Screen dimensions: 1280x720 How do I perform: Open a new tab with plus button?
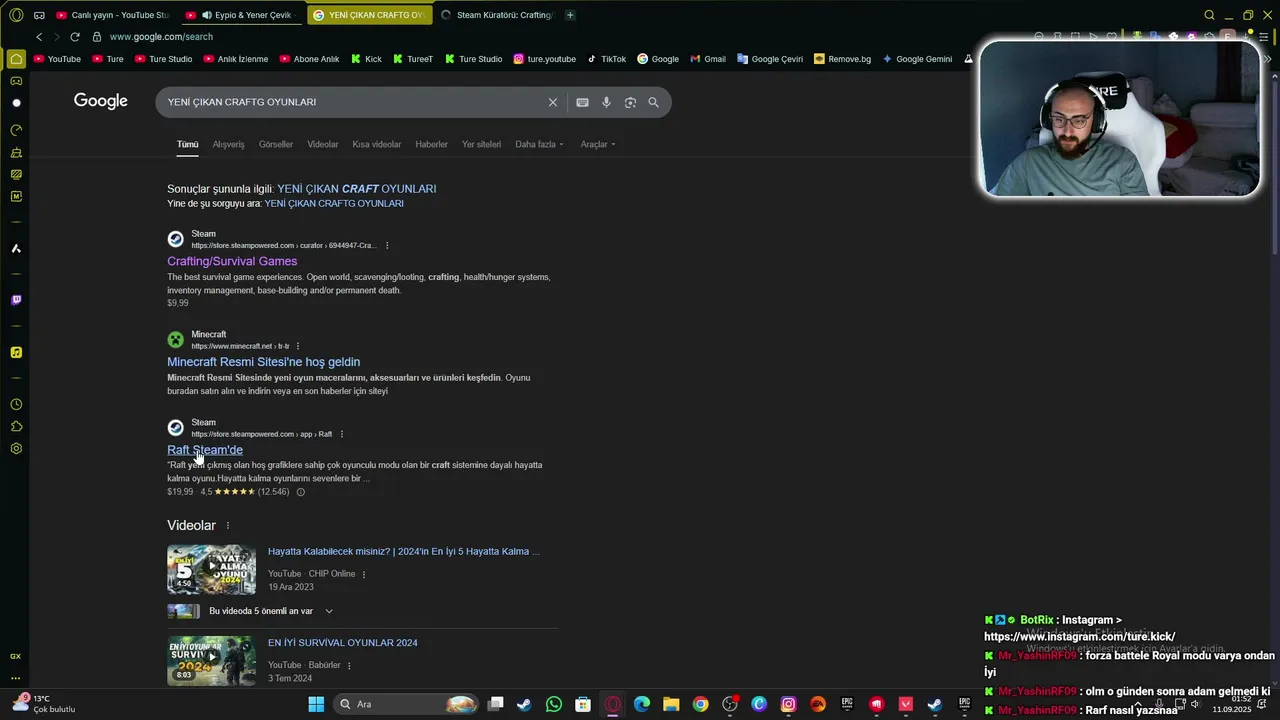[570, 15]
